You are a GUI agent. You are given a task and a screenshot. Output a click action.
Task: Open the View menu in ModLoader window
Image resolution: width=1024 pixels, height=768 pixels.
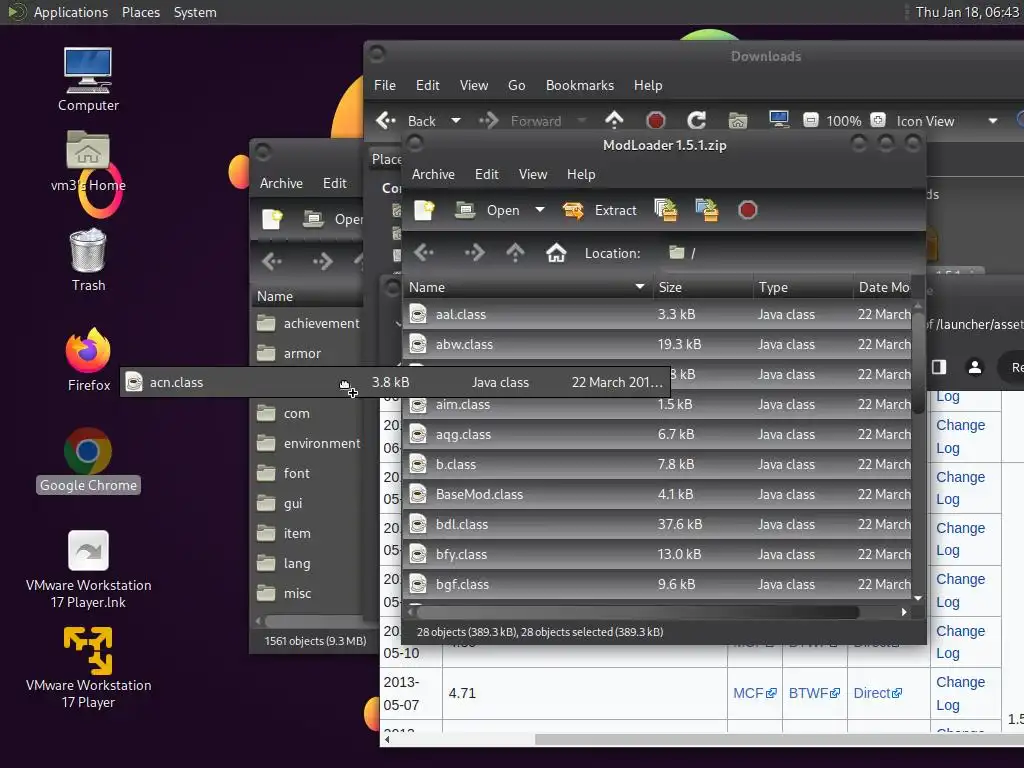click(533, 174)
